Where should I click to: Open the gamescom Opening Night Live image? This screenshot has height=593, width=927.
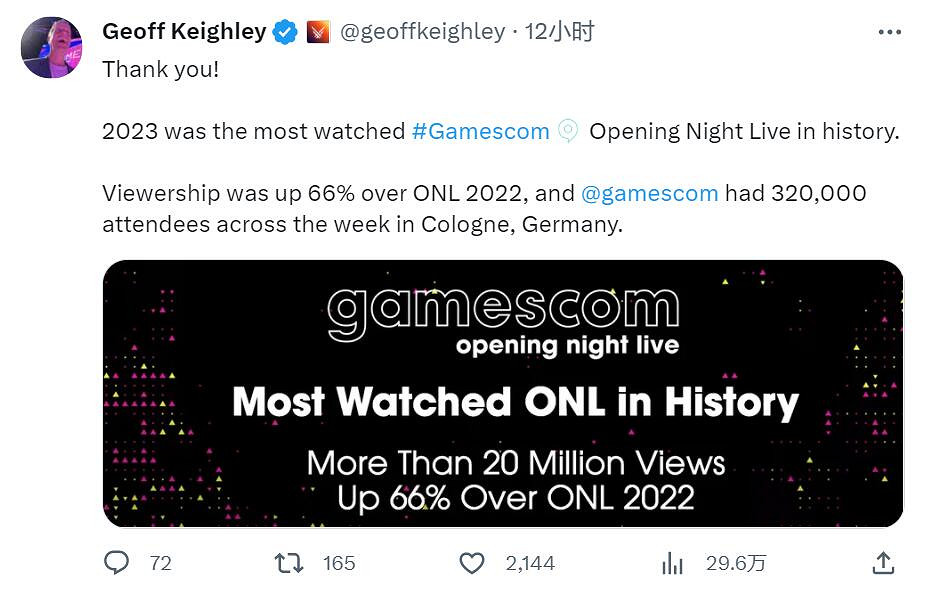click(503, 393)
